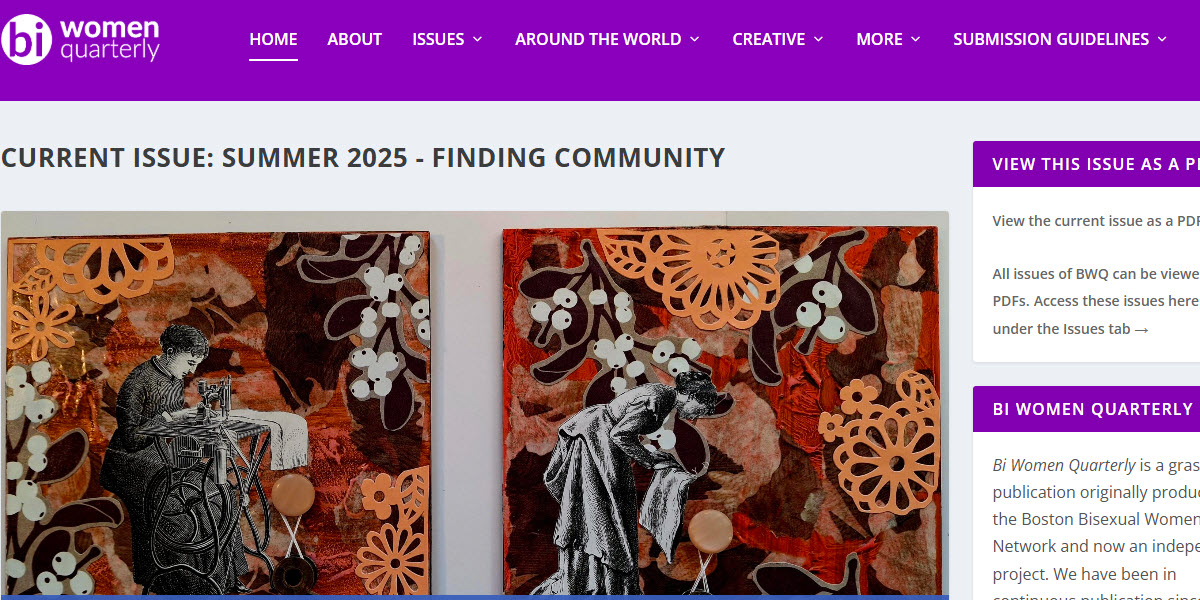This screenshot has width=1200, height=600.
Task: Open the right collage artwork panel
Action: tap(721, 413)
